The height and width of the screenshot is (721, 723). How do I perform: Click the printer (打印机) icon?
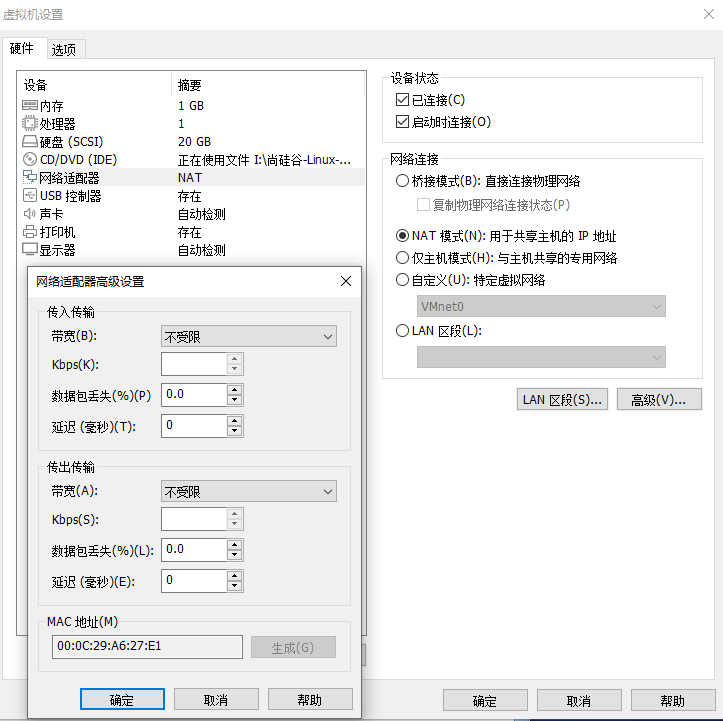pyautogui.click(x=30, y=231)
